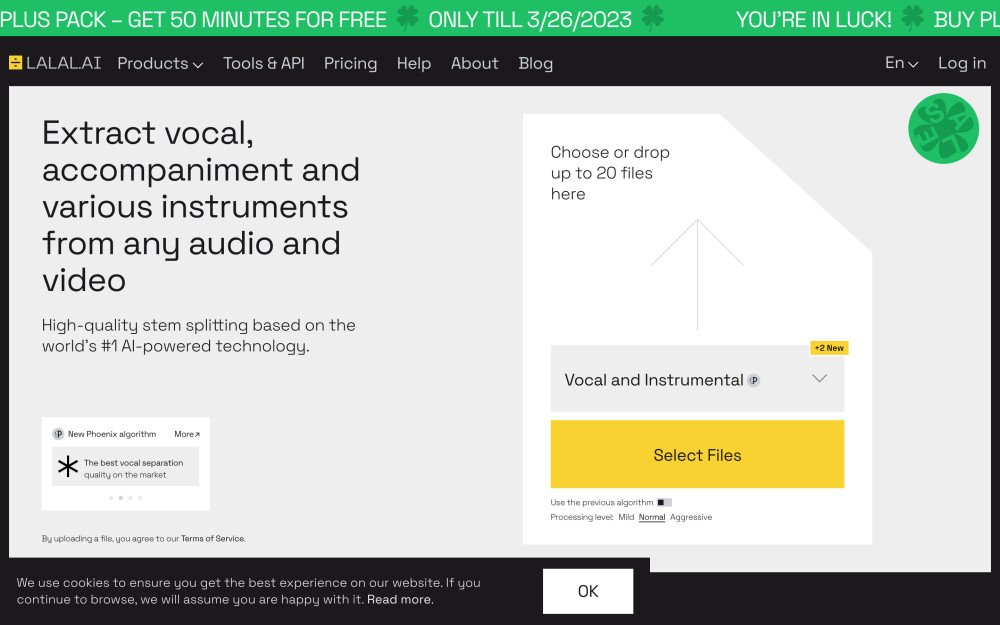Click the Phoenix icon beside New Phoenix algorithm

[x=58, y=434]
